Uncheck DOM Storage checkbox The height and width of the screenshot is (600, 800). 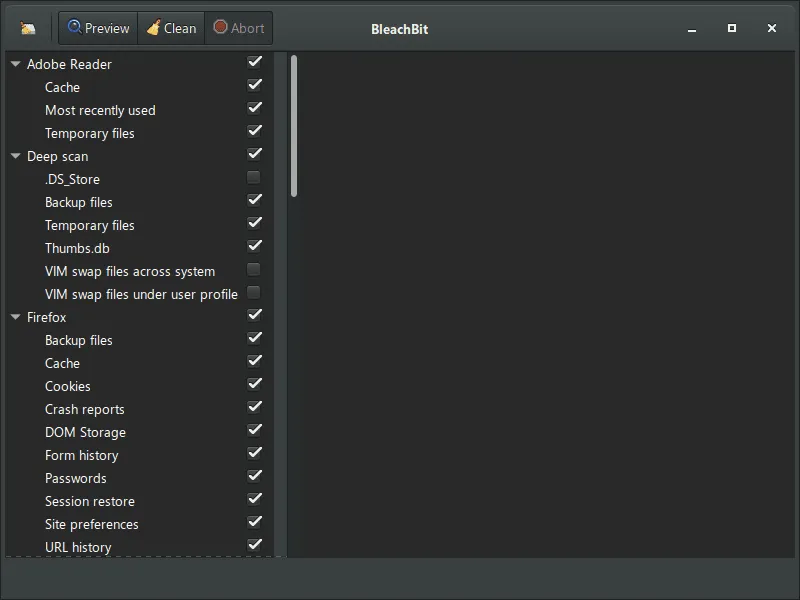click(x=254, y=430)
